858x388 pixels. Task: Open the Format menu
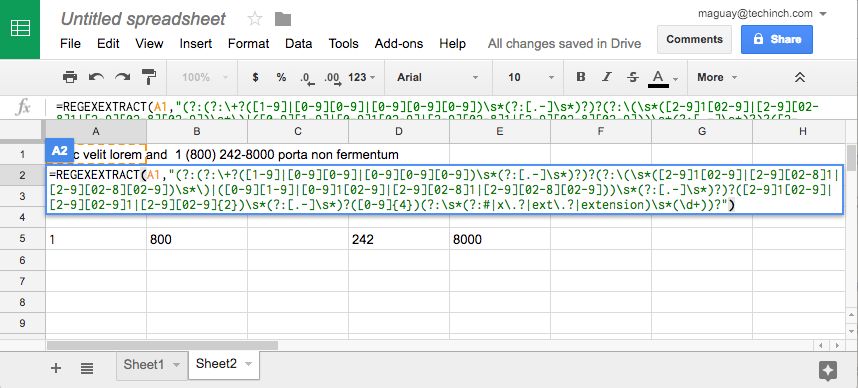click(x=248, y=43)
